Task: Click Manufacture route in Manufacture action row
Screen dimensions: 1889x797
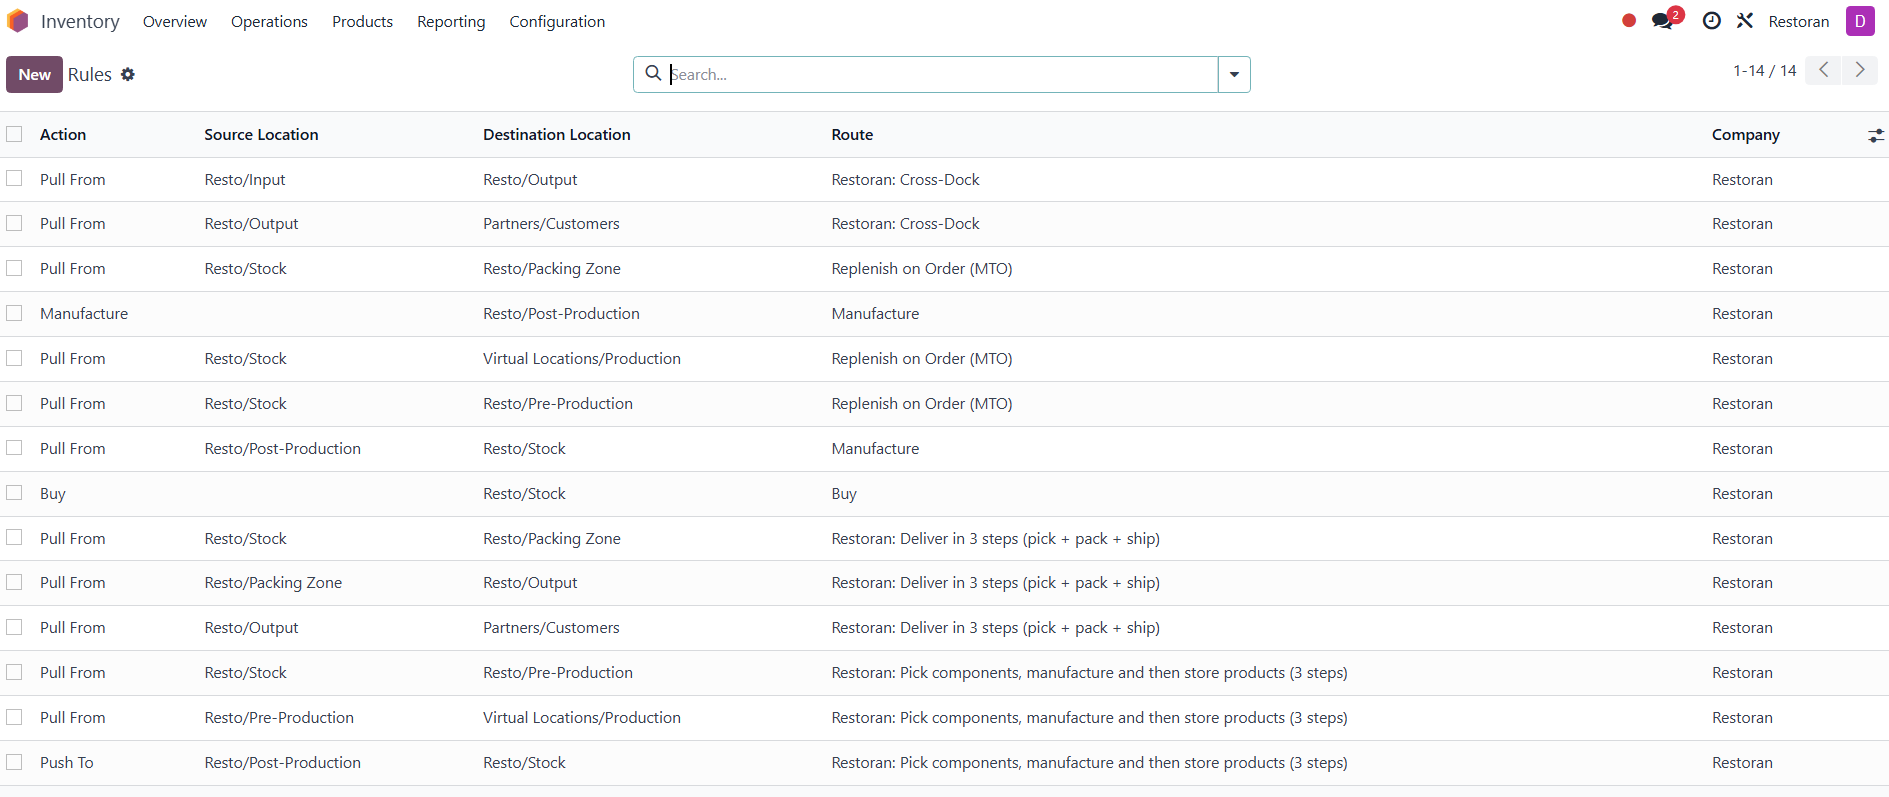Action: click(x=875, y=313)
